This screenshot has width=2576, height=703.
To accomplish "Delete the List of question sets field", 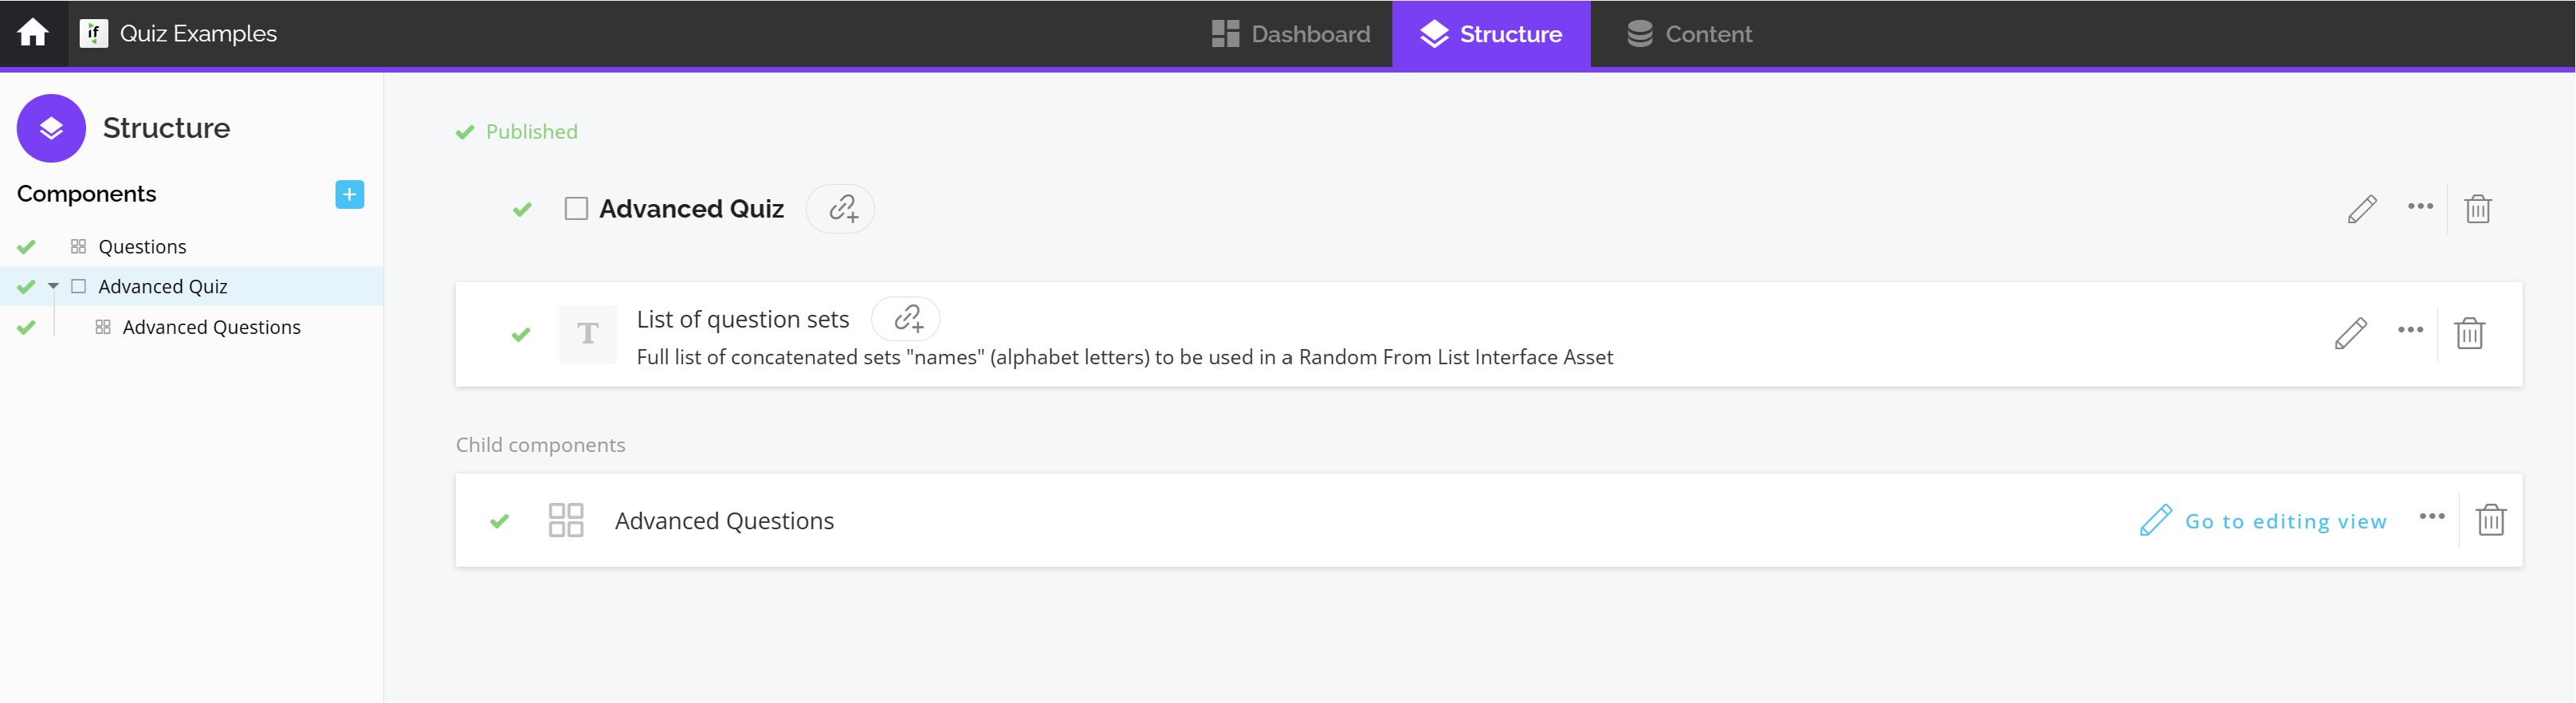I will 2470,333.
